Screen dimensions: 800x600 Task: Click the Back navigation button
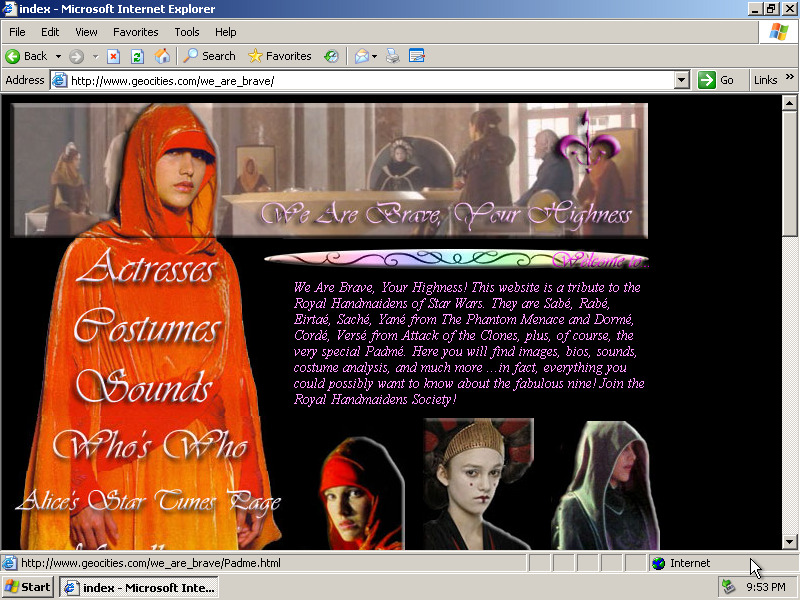point(27,56)
